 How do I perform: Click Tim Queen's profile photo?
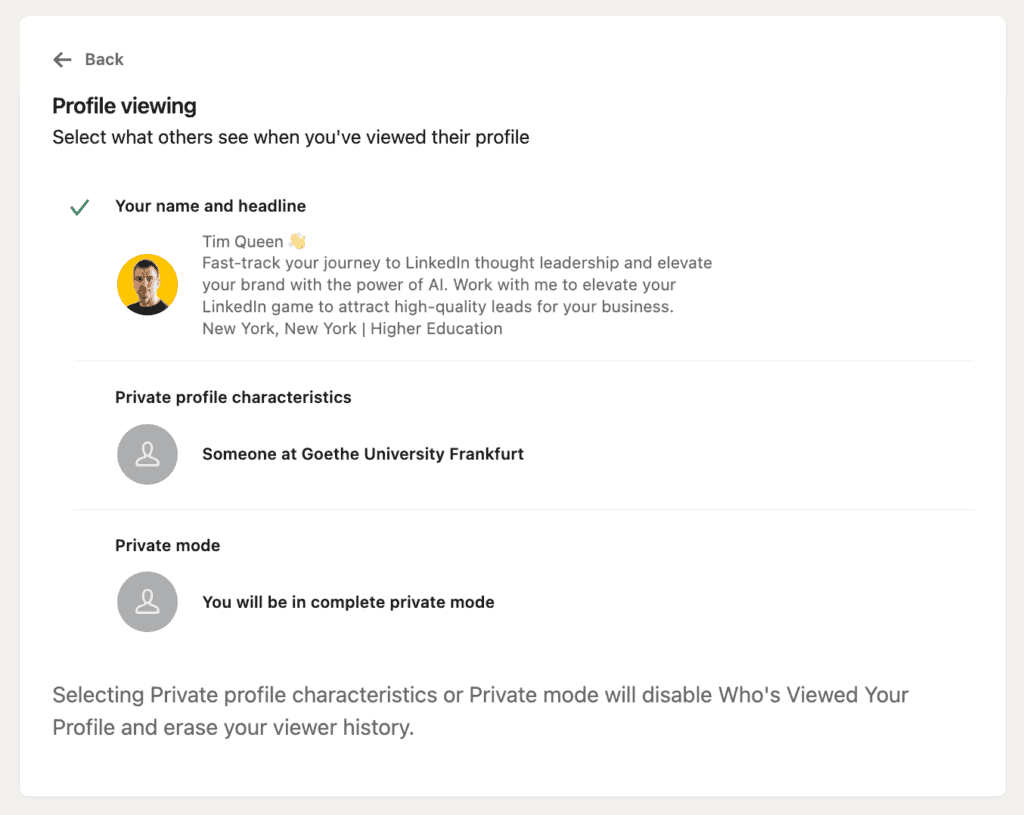tap(147, 285)
